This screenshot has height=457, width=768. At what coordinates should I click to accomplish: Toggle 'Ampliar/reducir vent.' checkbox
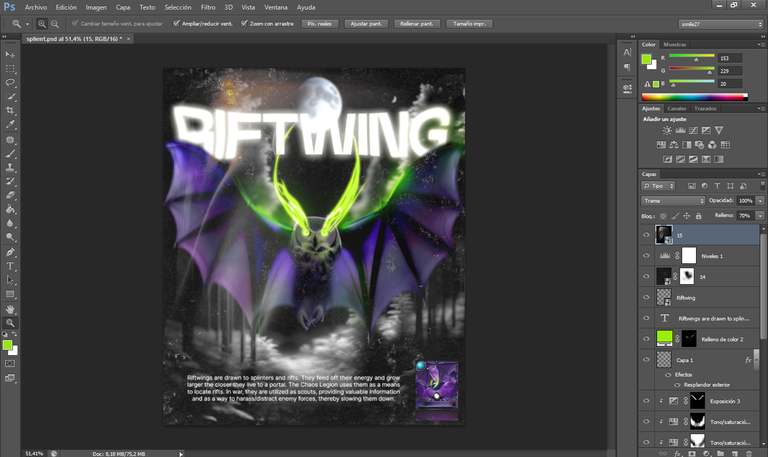point(176,24)
